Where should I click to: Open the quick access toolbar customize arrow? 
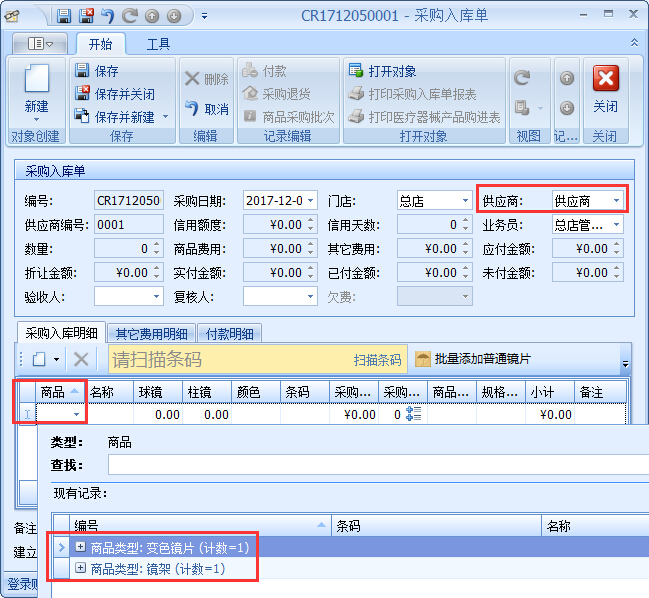pyautogui.click(x=204, y=16)
